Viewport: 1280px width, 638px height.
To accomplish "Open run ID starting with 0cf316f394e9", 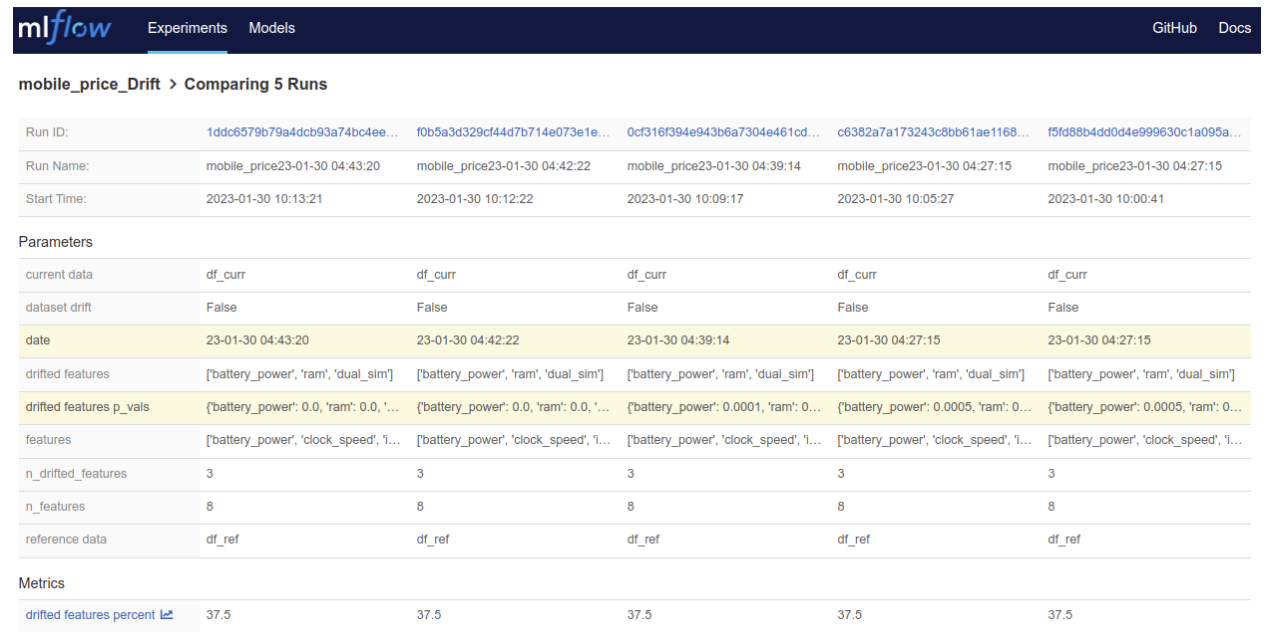I will pyautogui.click(x=723, y=132).
